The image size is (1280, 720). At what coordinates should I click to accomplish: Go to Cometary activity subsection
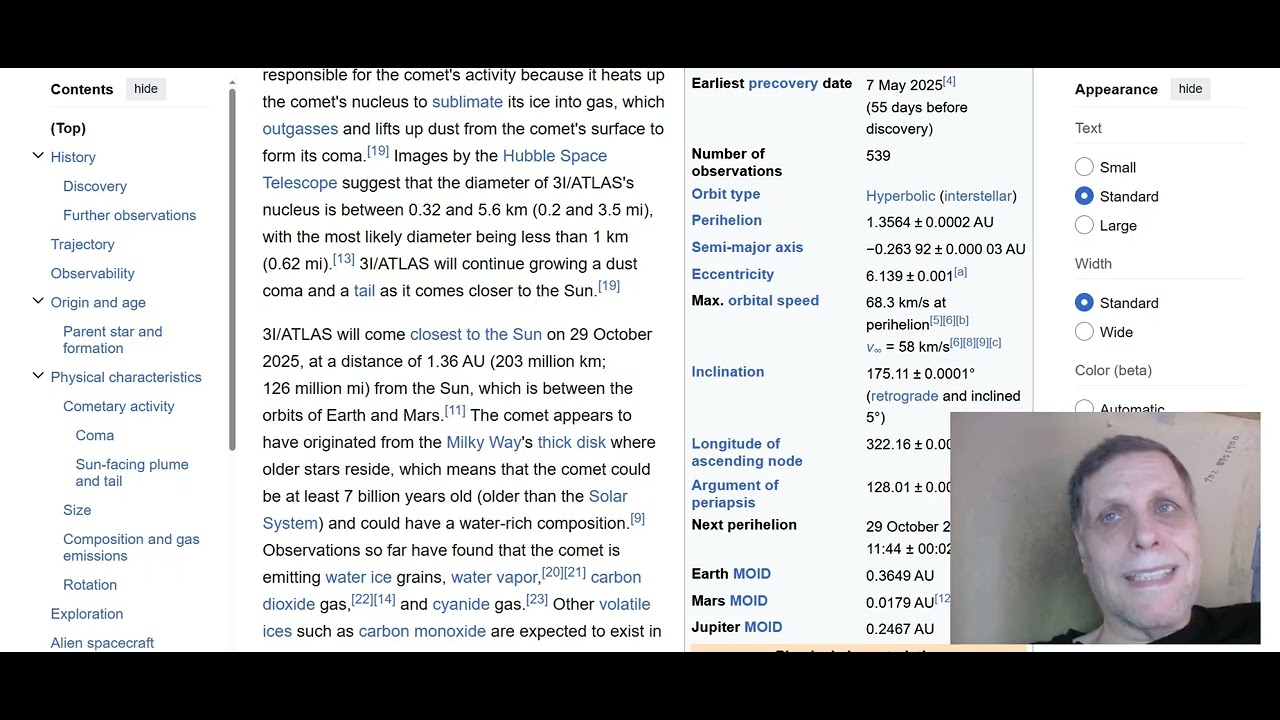(119, 406)
